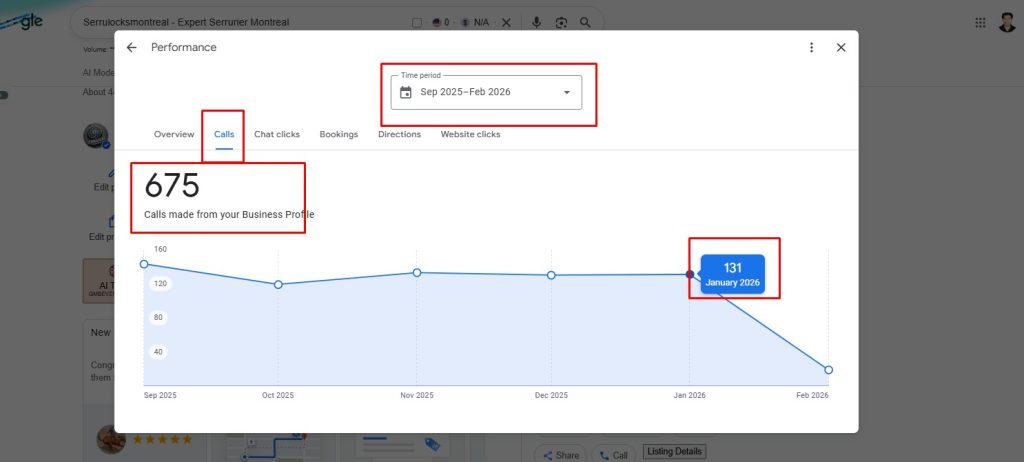Click the 160 y-axis label
The width and height of the screenshot is (1024, 462).
(x=160, y=249)
